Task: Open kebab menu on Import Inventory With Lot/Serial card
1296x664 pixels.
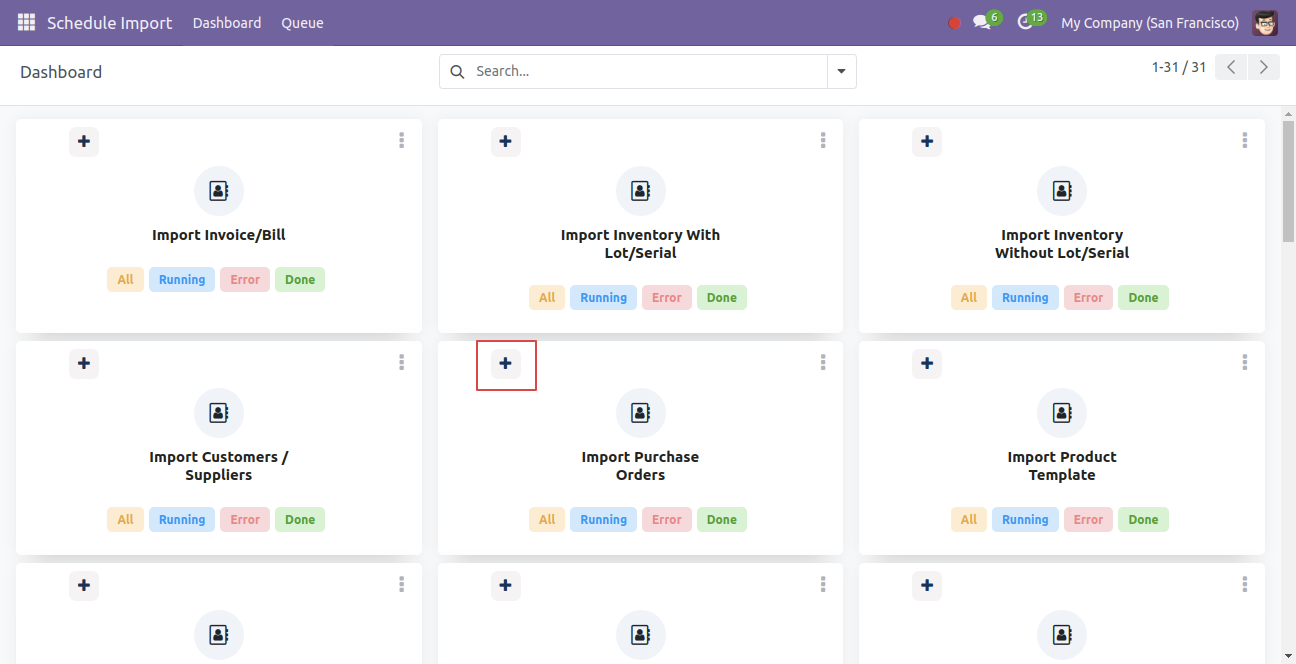Action: pos(823,141)
